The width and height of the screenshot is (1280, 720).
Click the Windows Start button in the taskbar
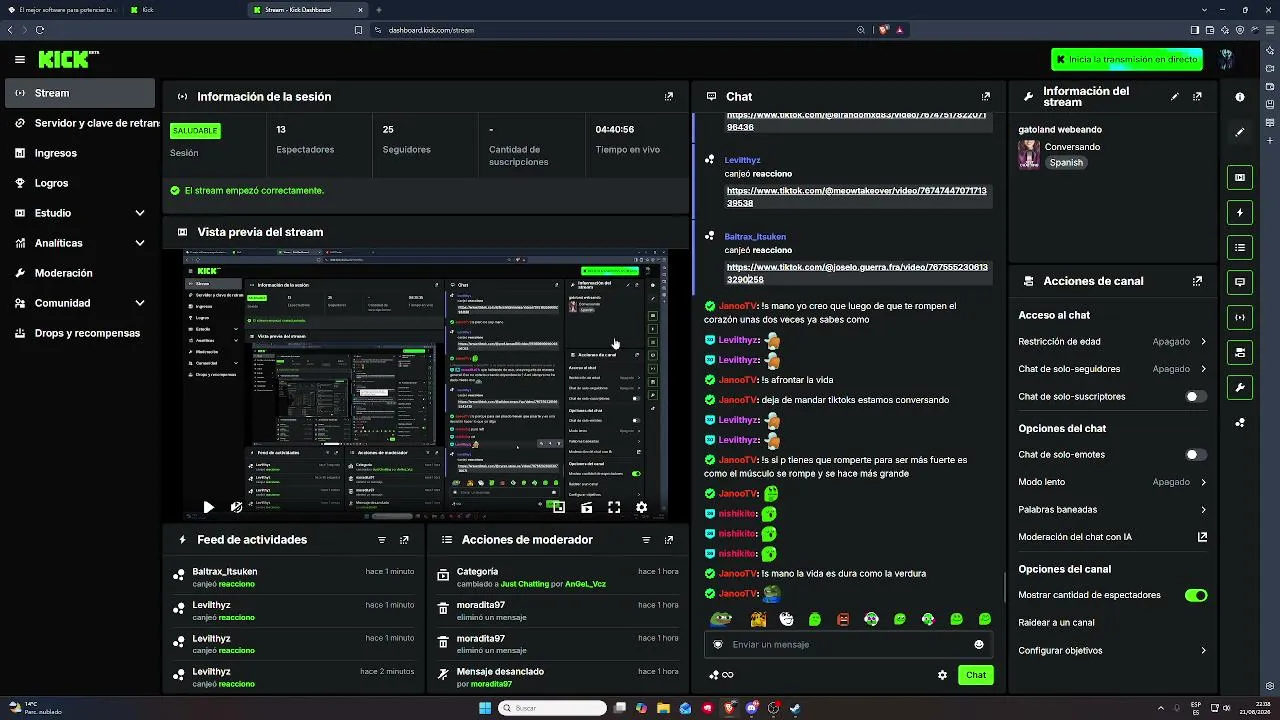pos(485,708)
